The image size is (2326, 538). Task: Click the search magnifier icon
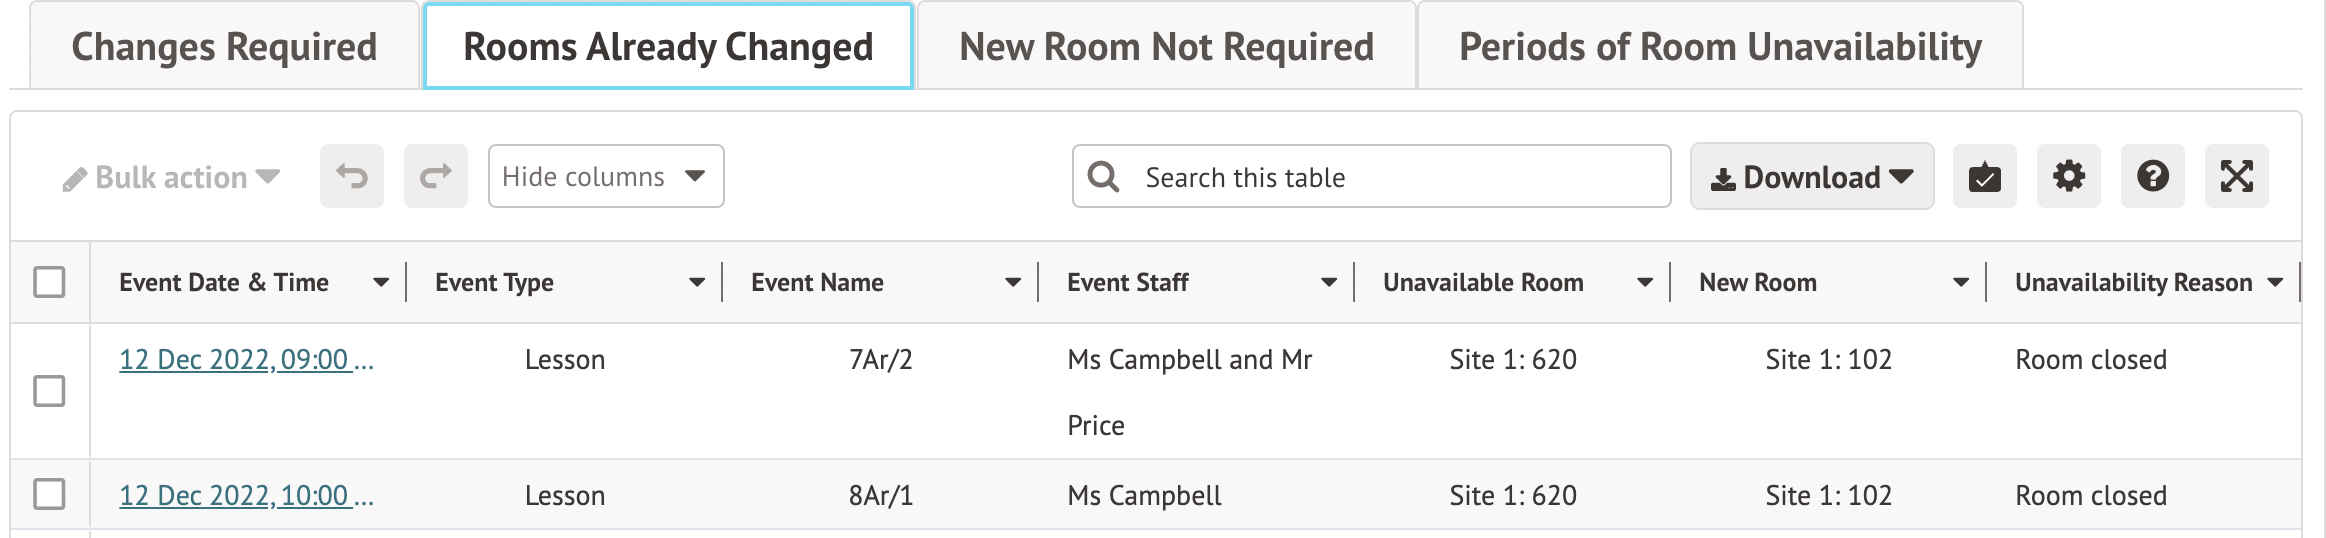[x=1103, y=177]
